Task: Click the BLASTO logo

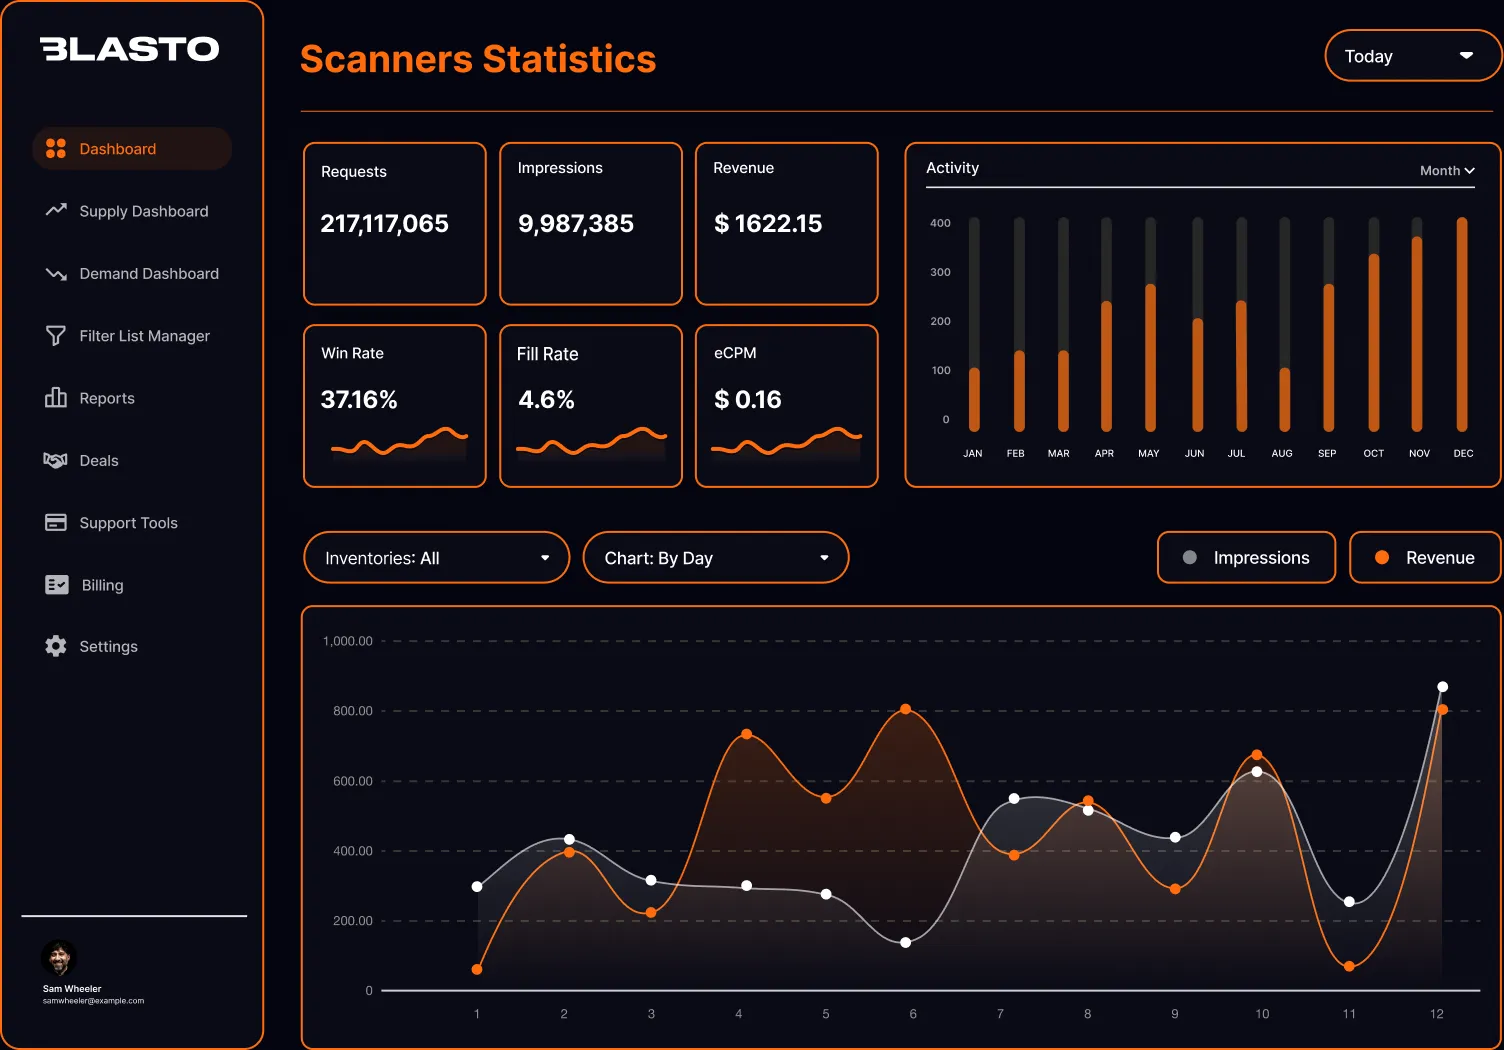Action: pos(131,49)
